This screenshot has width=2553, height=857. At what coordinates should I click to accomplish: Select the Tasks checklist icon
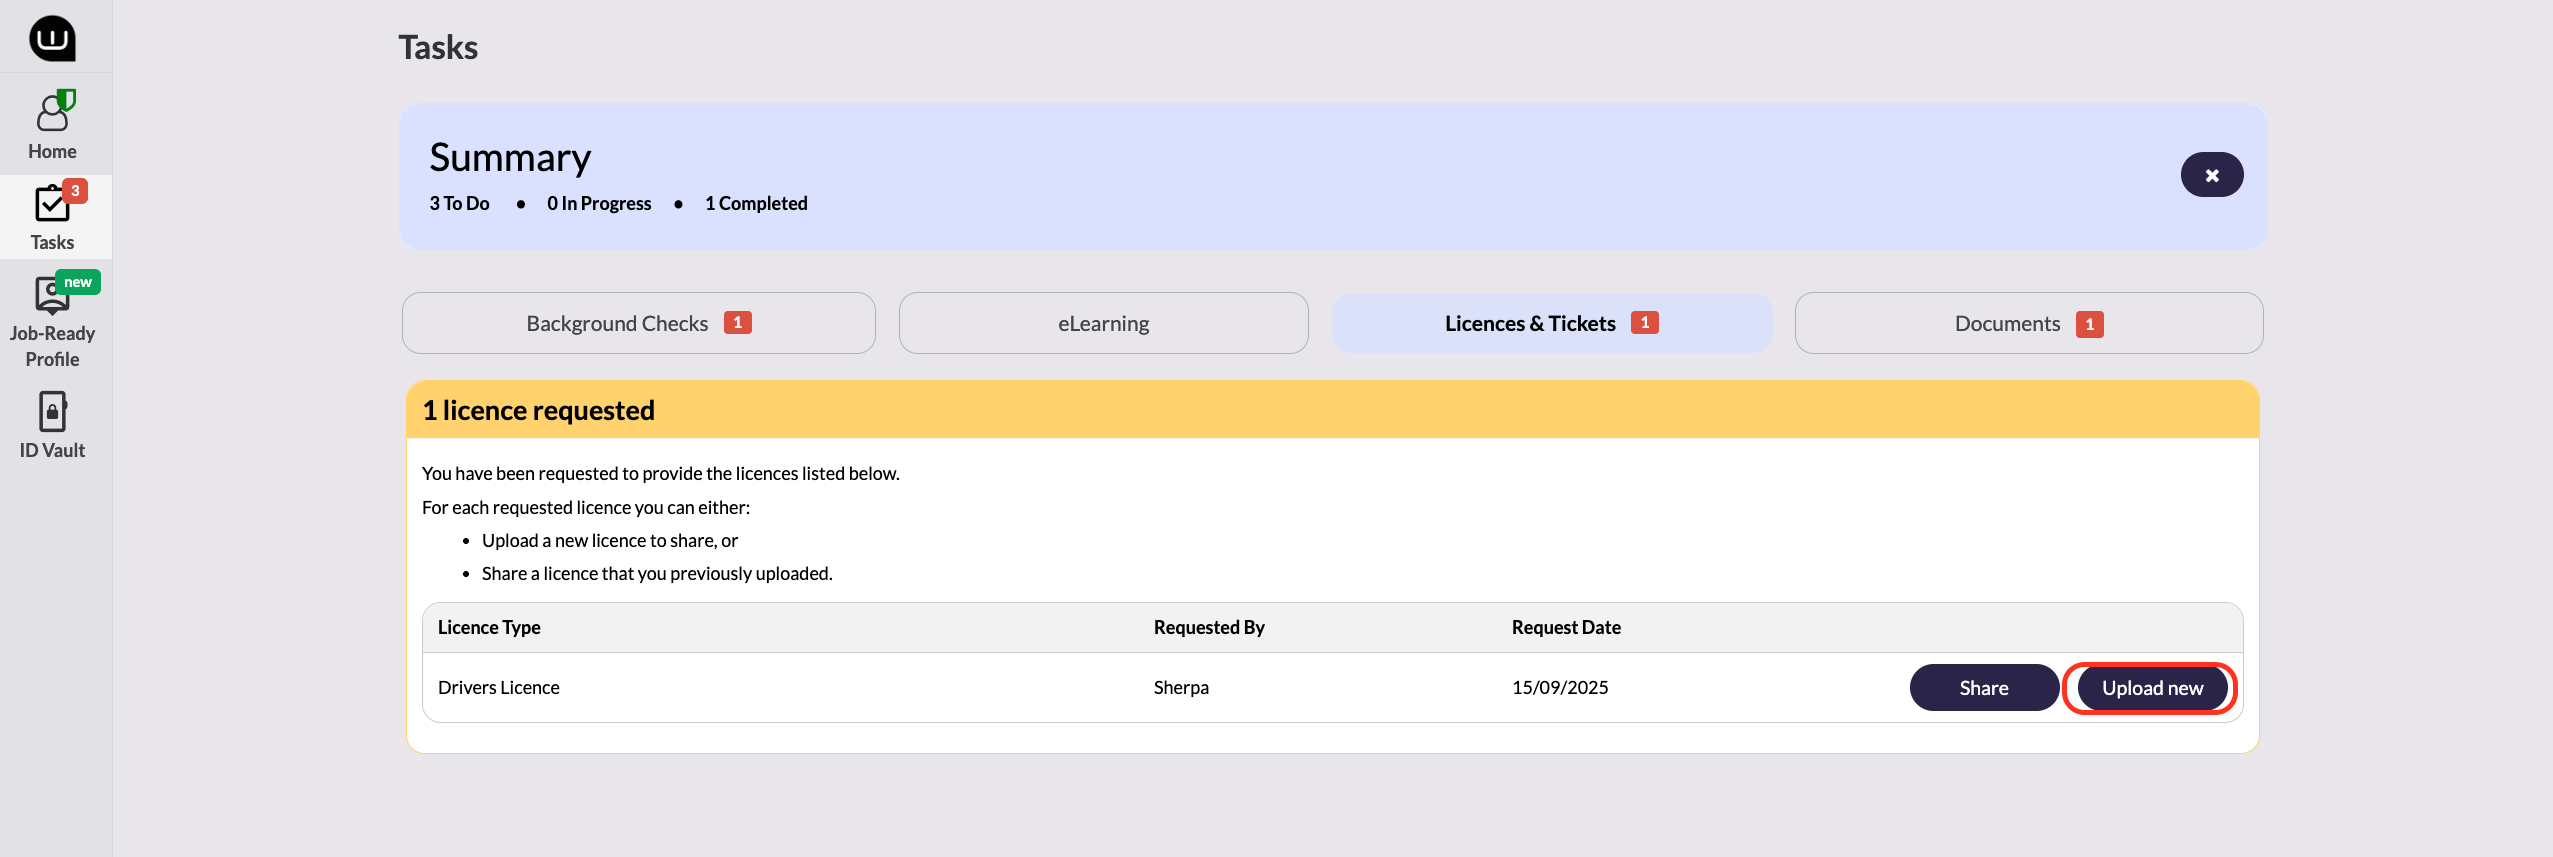52,204
